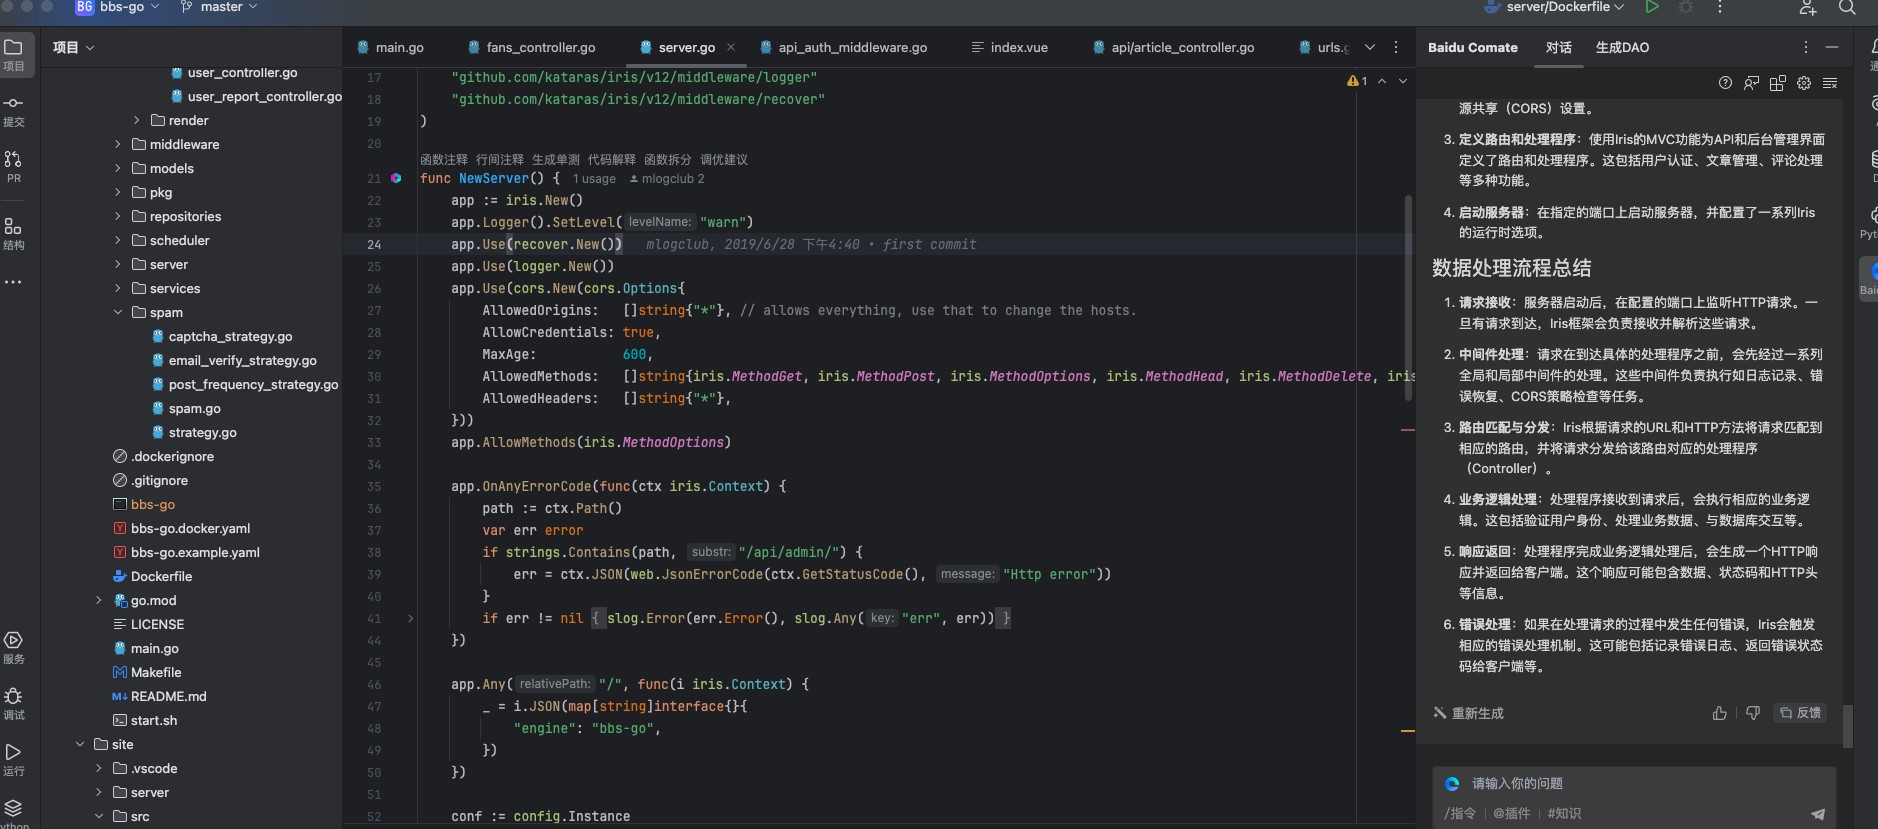The image size is (1878, 829).
Task: Expand the render folder
Action: click(137, 120)
